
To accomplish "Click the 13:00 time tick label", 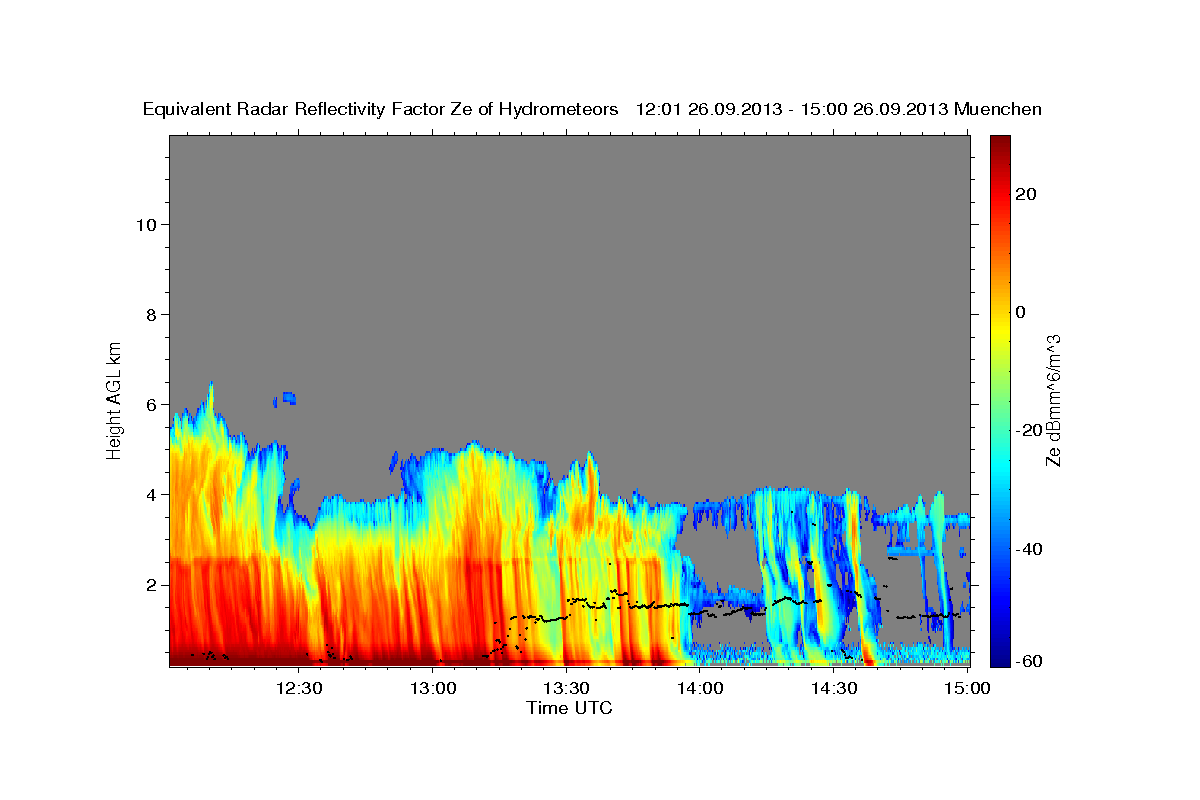I will (433, 688).
